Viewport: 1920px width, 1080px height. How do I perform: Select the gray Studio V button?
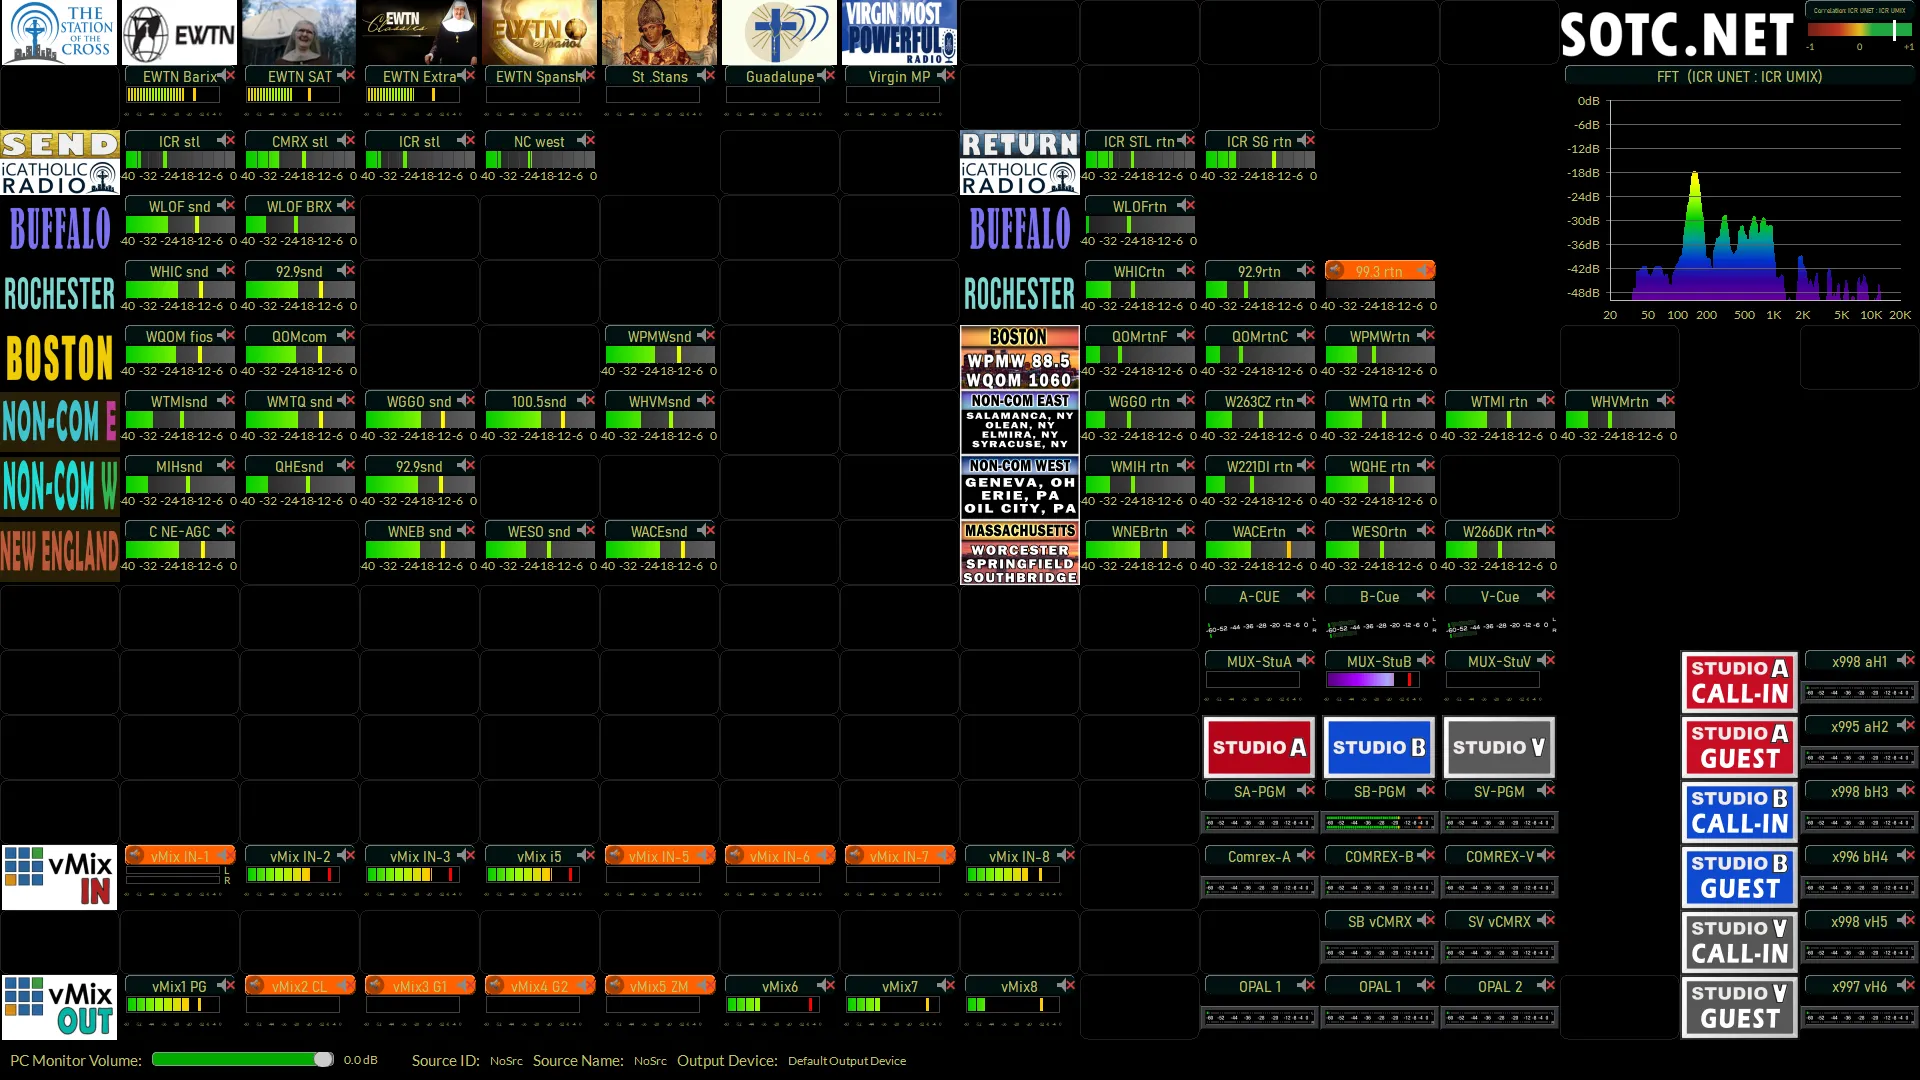point(1499,747)
